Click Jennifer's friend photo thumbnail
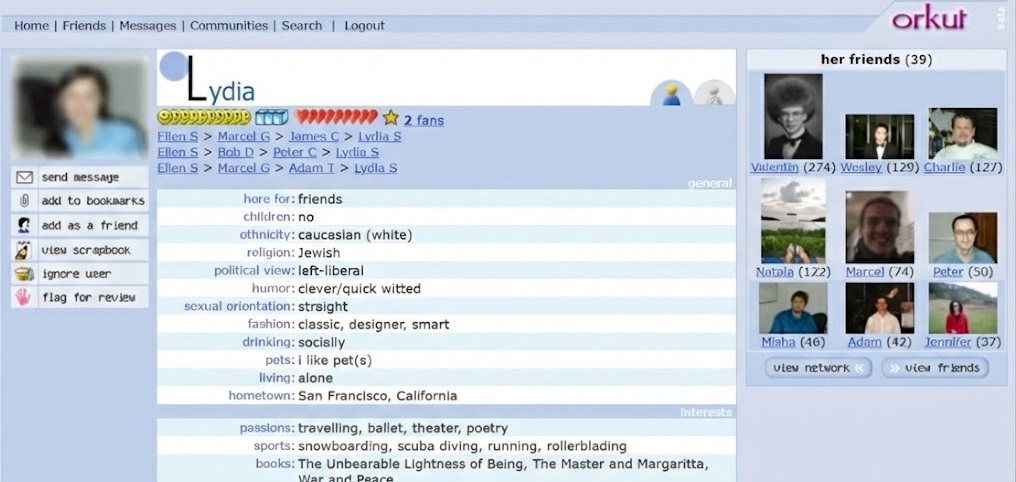1016x482 pixels. click(962, 308)
